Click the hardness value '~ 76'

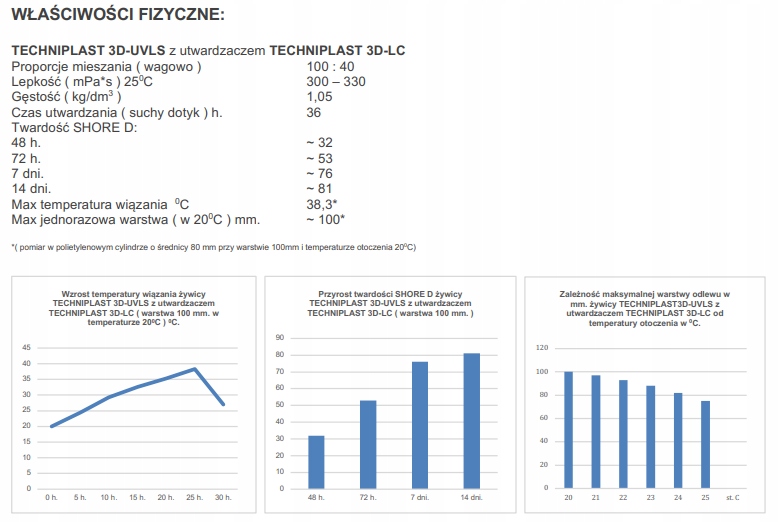319,173
